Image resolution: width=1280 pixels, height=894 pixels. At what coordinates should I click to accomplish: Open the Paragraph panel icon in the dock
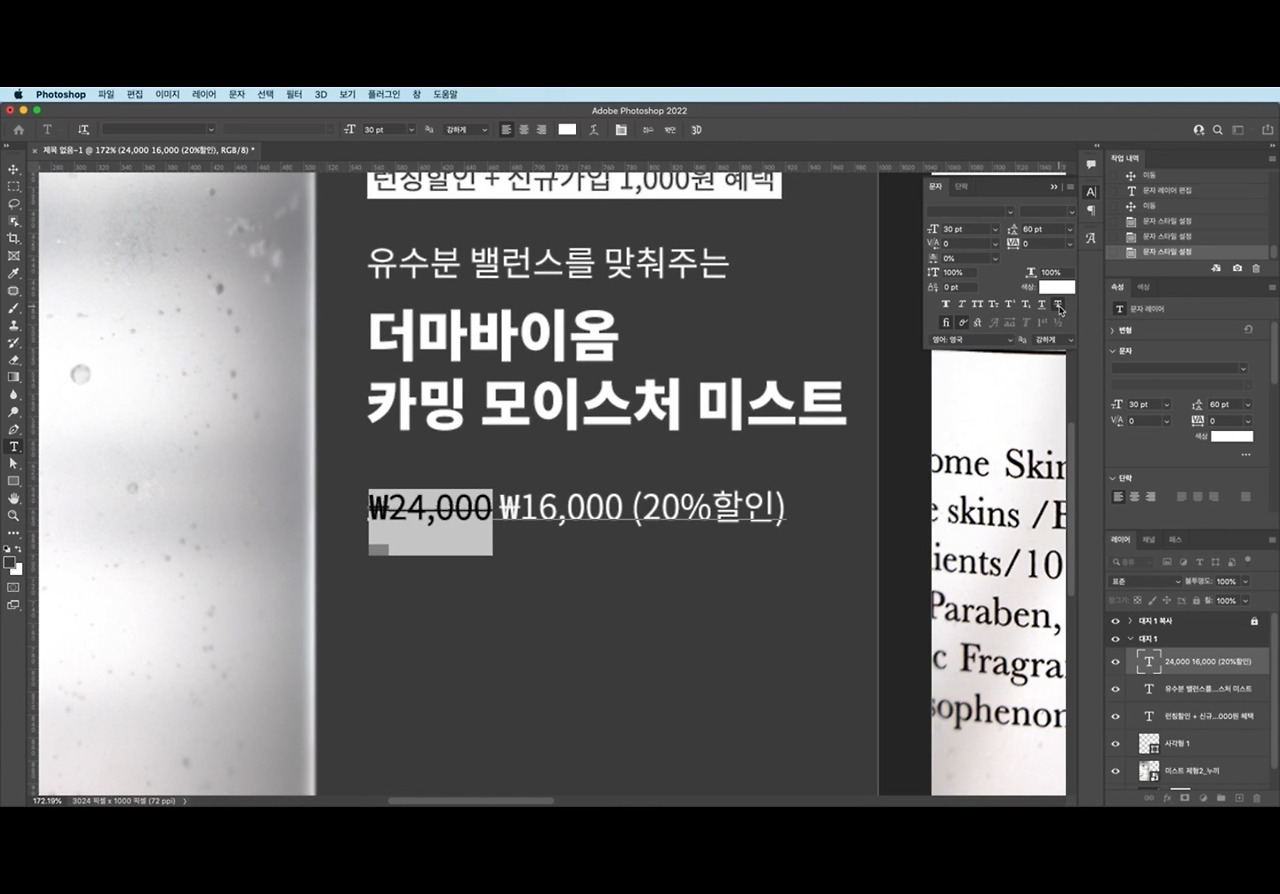tap(1091, 211)
